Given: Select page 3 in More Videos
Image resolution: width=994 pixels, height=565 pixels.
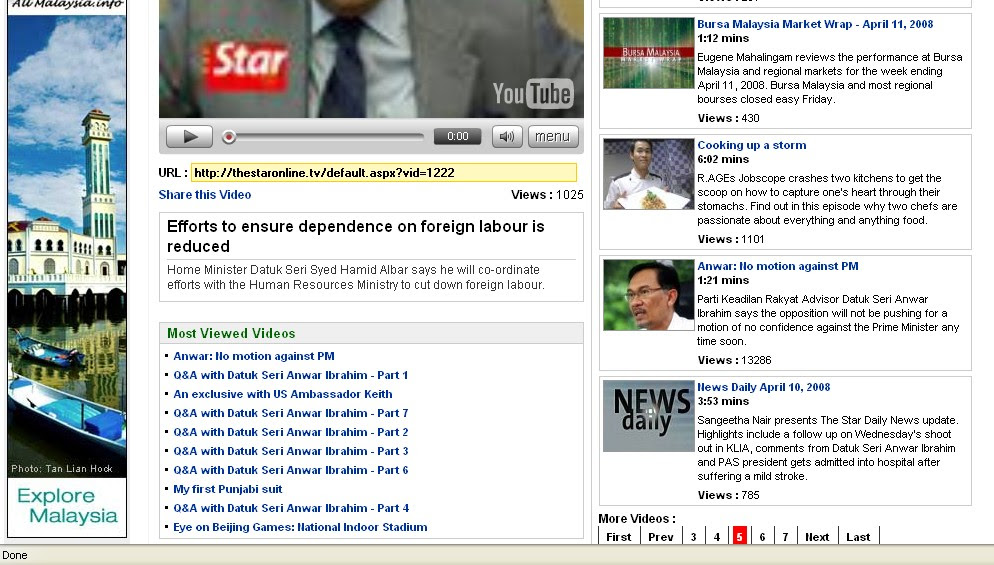Looking at the screenshot, I should (694, 536).
